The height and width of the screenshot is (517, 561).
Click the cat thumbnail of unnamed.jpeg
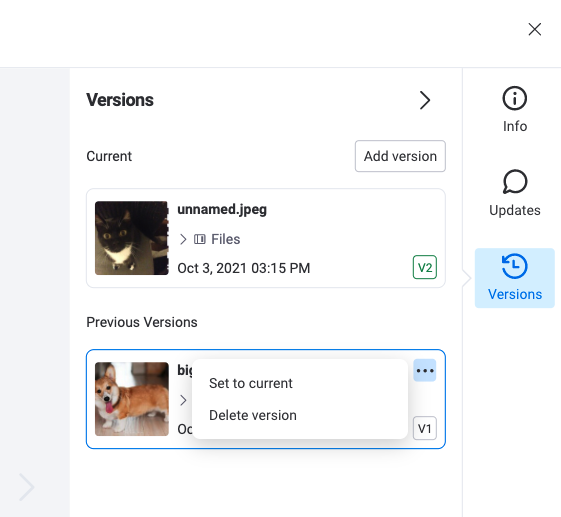[x=132, y=238]
